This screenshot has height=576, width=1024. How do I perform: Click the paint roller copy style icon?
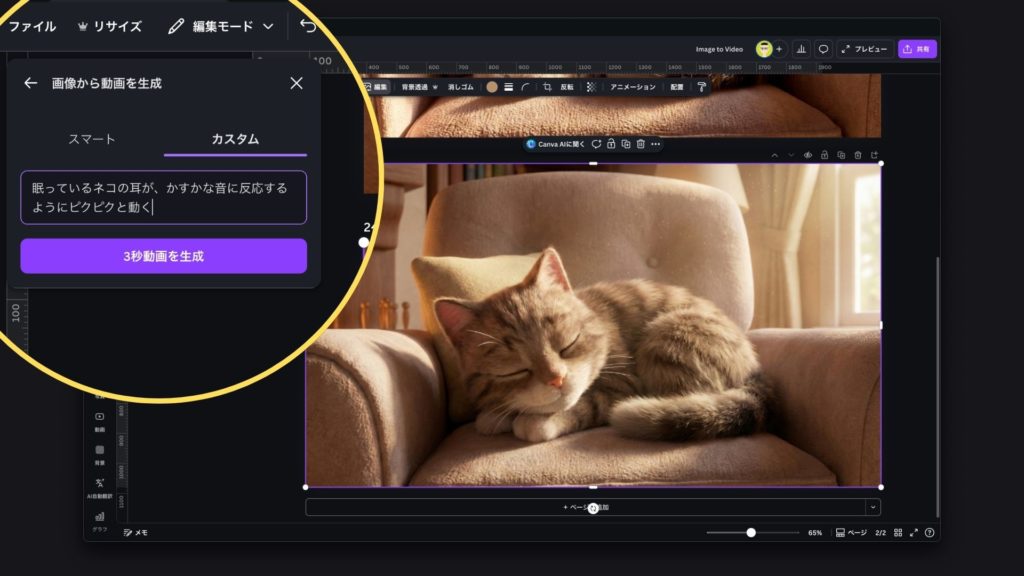pyautogui.click(x=702, y=87)
